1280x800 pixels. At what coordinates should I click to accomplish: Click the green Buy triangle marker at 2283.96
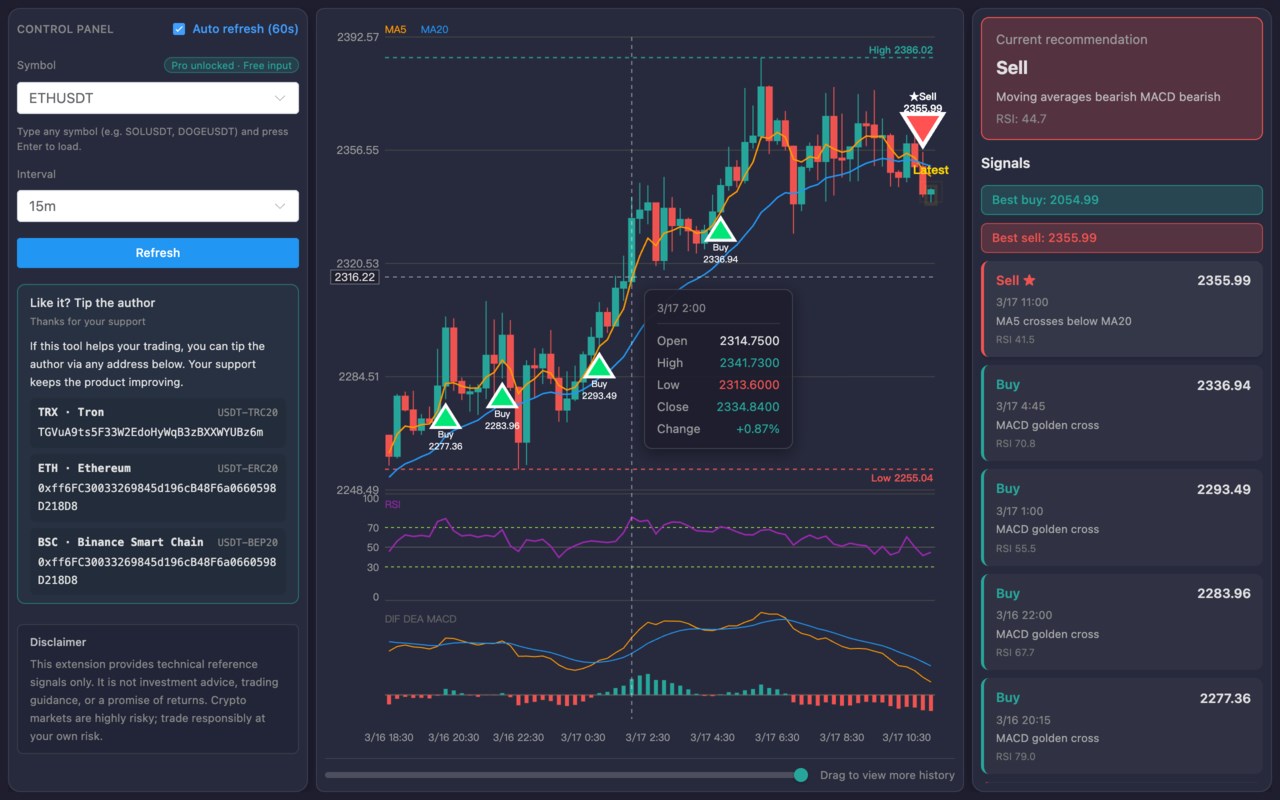click(501, 396)
